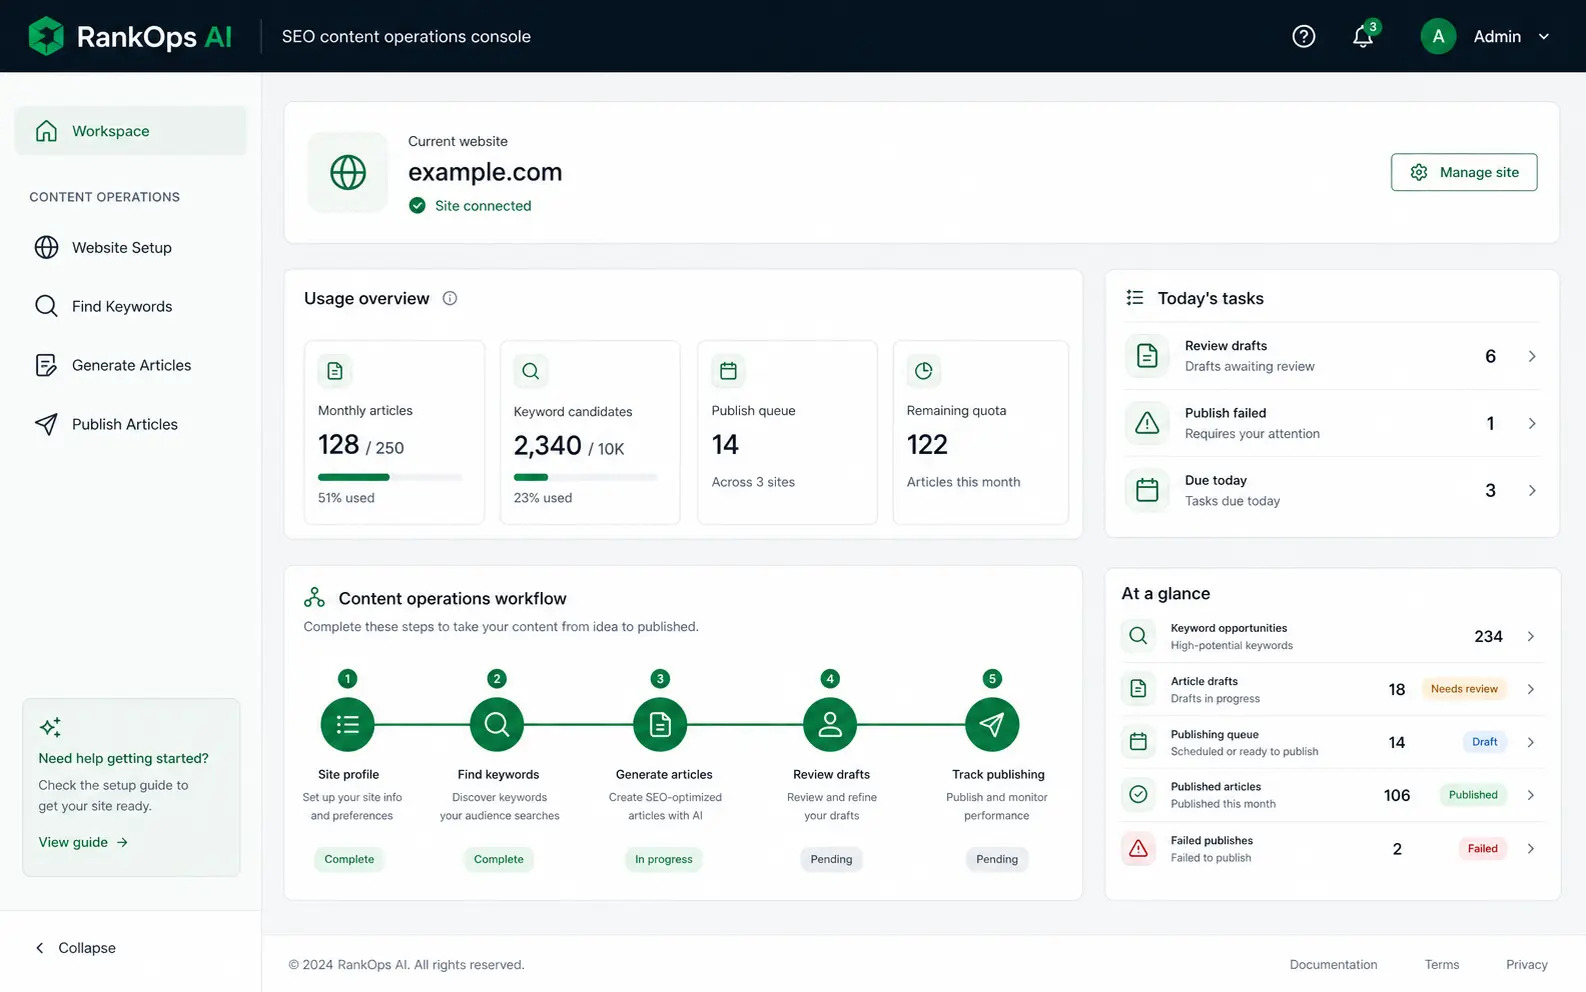Open the Failed publishes row chevron
This screenshot has height=992, width=1586.
click(1531, 848)
